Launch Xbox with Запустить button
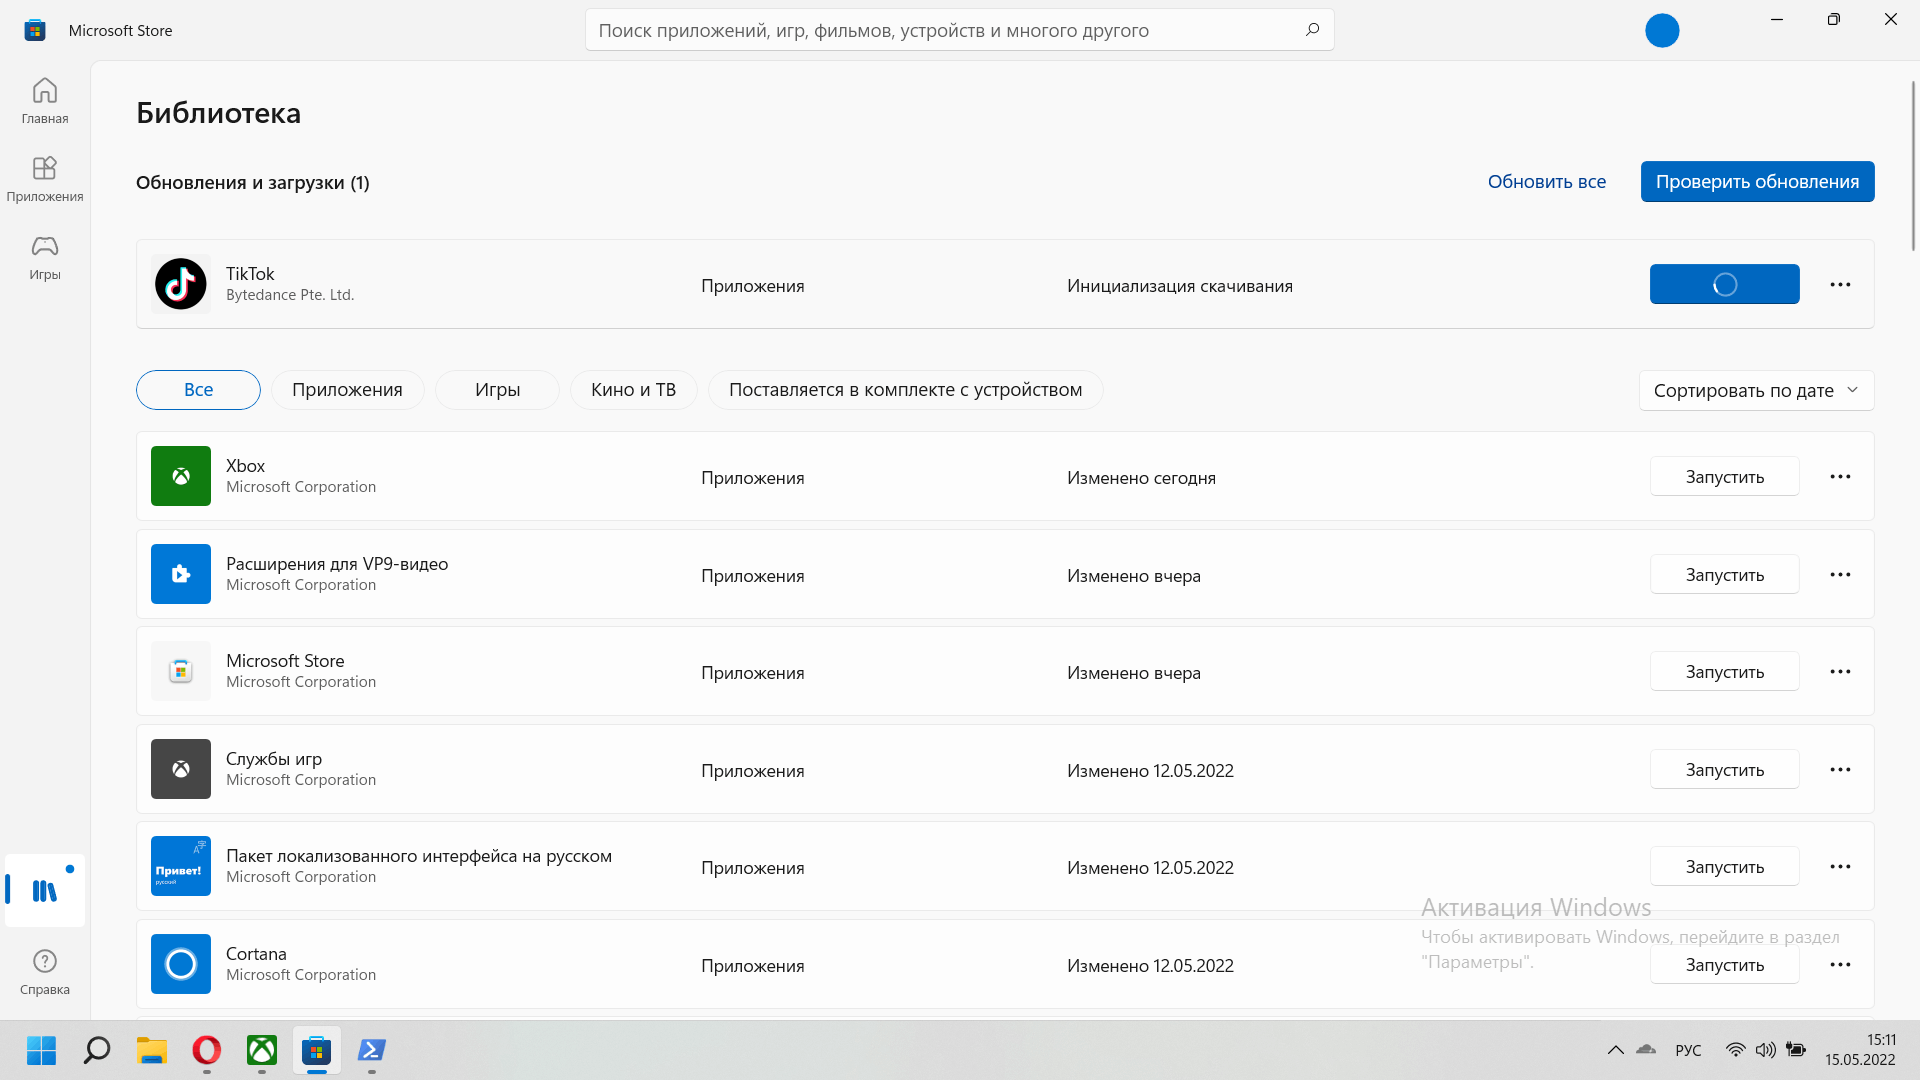This screenshot has height=1080, width=1920. (1724, 477)
